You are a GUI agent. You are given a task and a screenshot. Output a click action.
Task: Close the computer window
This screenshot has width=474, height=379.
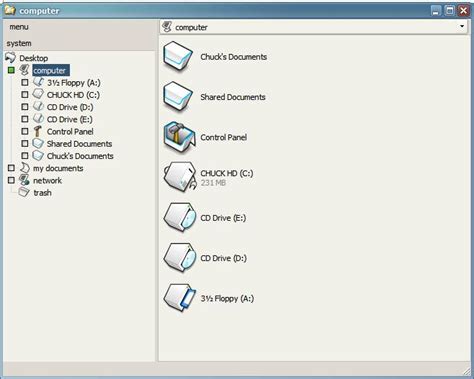click(464, 10)
